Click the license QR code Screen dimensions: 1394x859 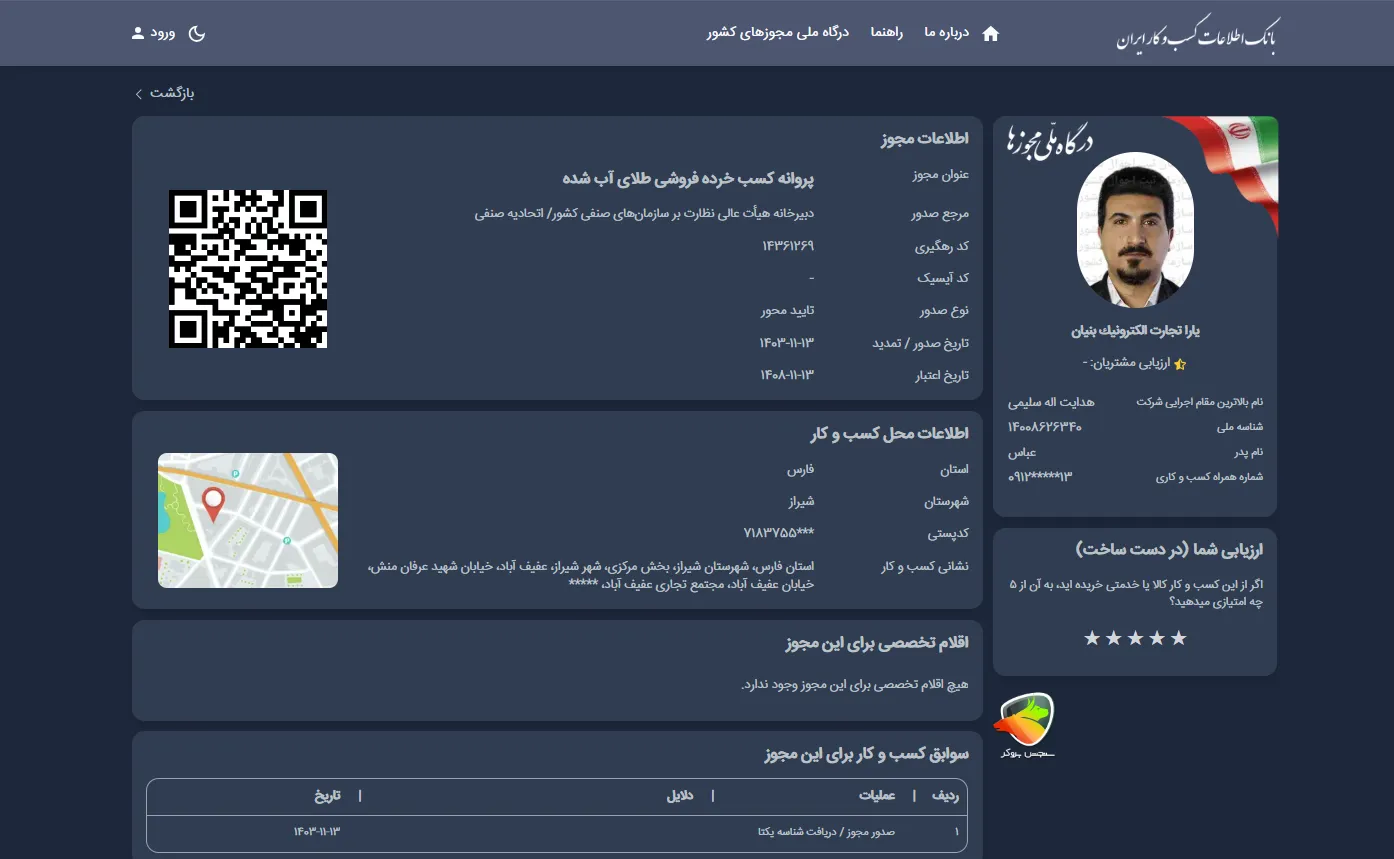(x=247, y=270)
